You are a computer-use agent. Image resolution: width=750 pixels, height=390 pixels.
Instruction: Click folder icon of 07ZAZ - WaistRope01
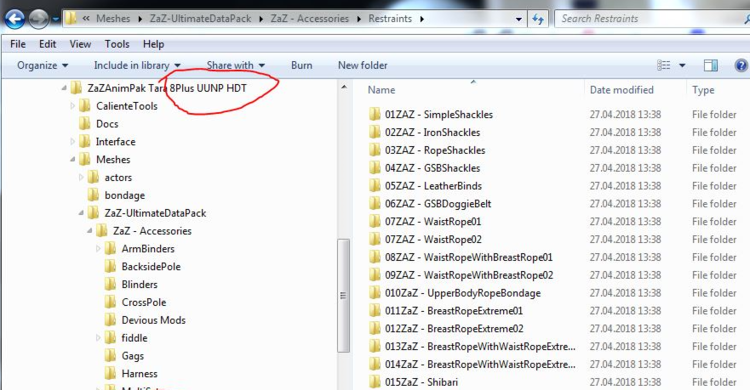[375, 221]
